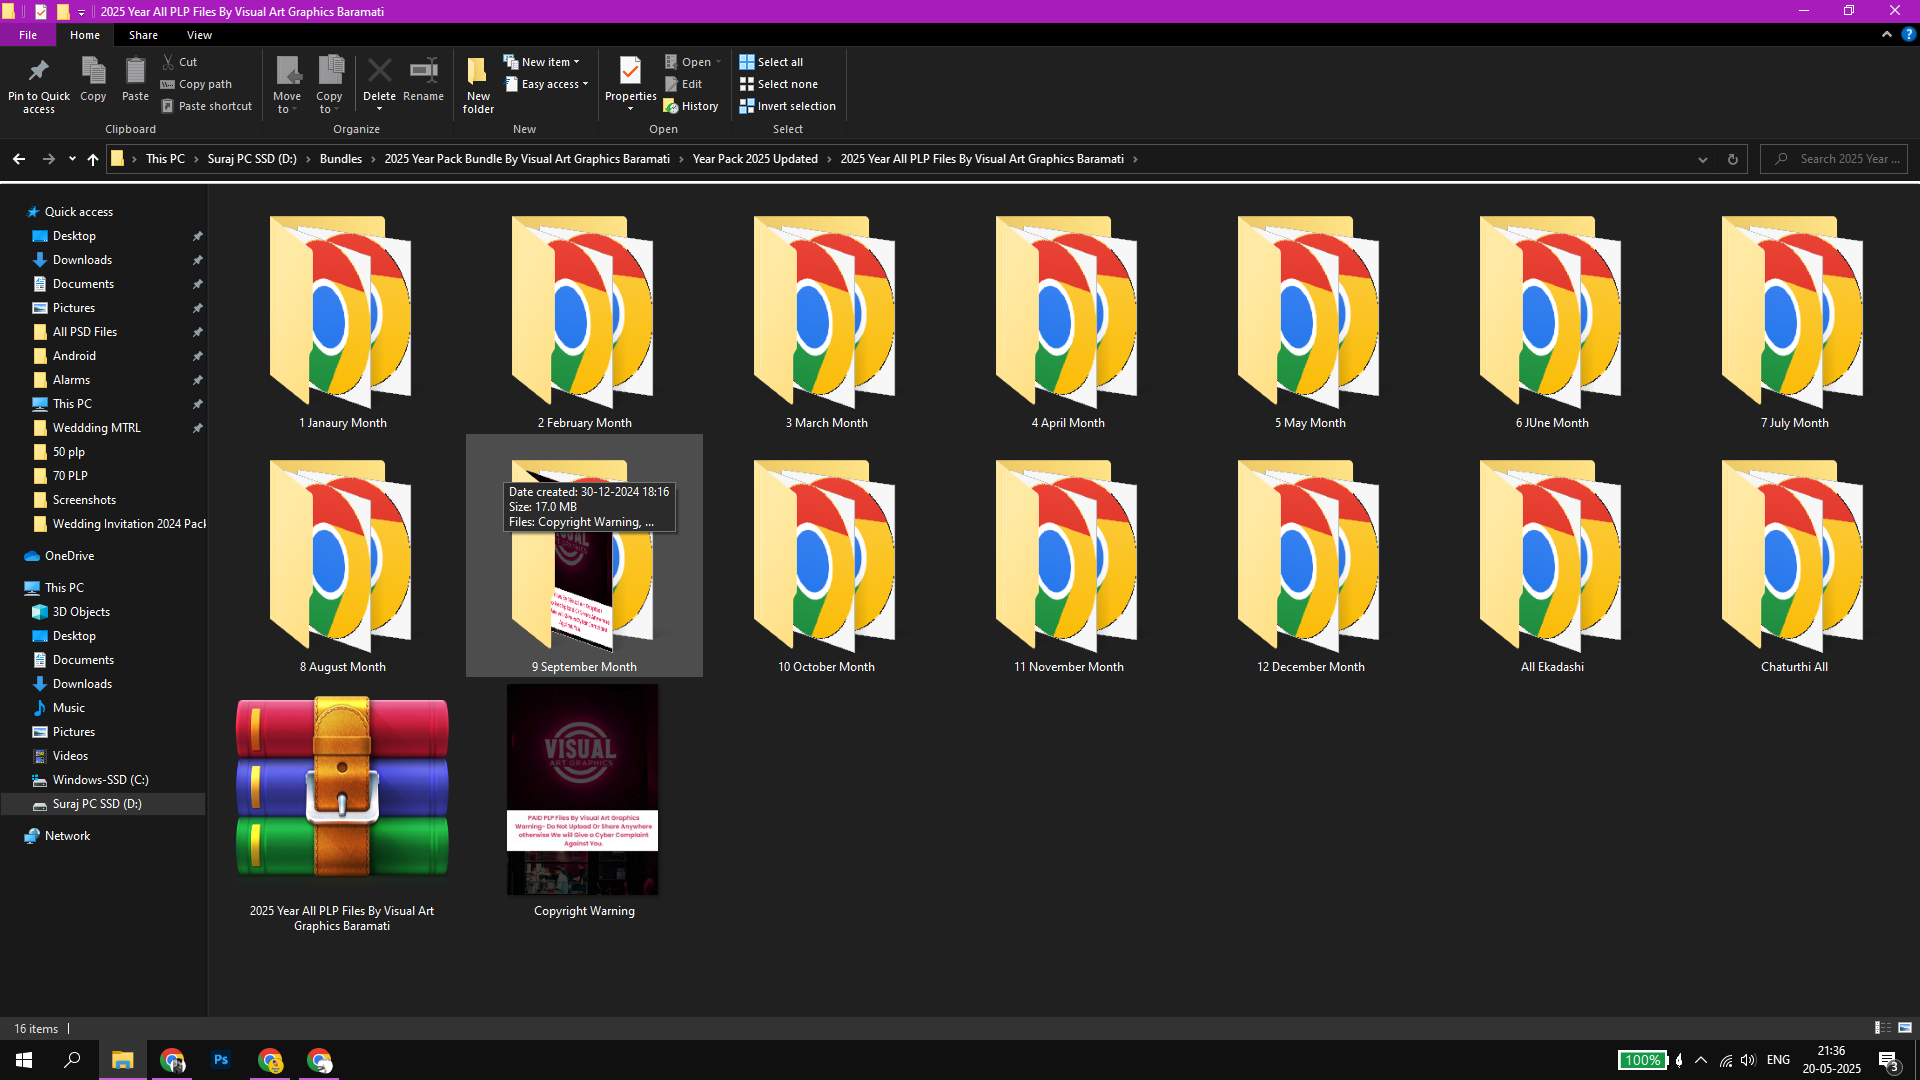
Task: Refresh the current folder view
Action: point(1733,159)
